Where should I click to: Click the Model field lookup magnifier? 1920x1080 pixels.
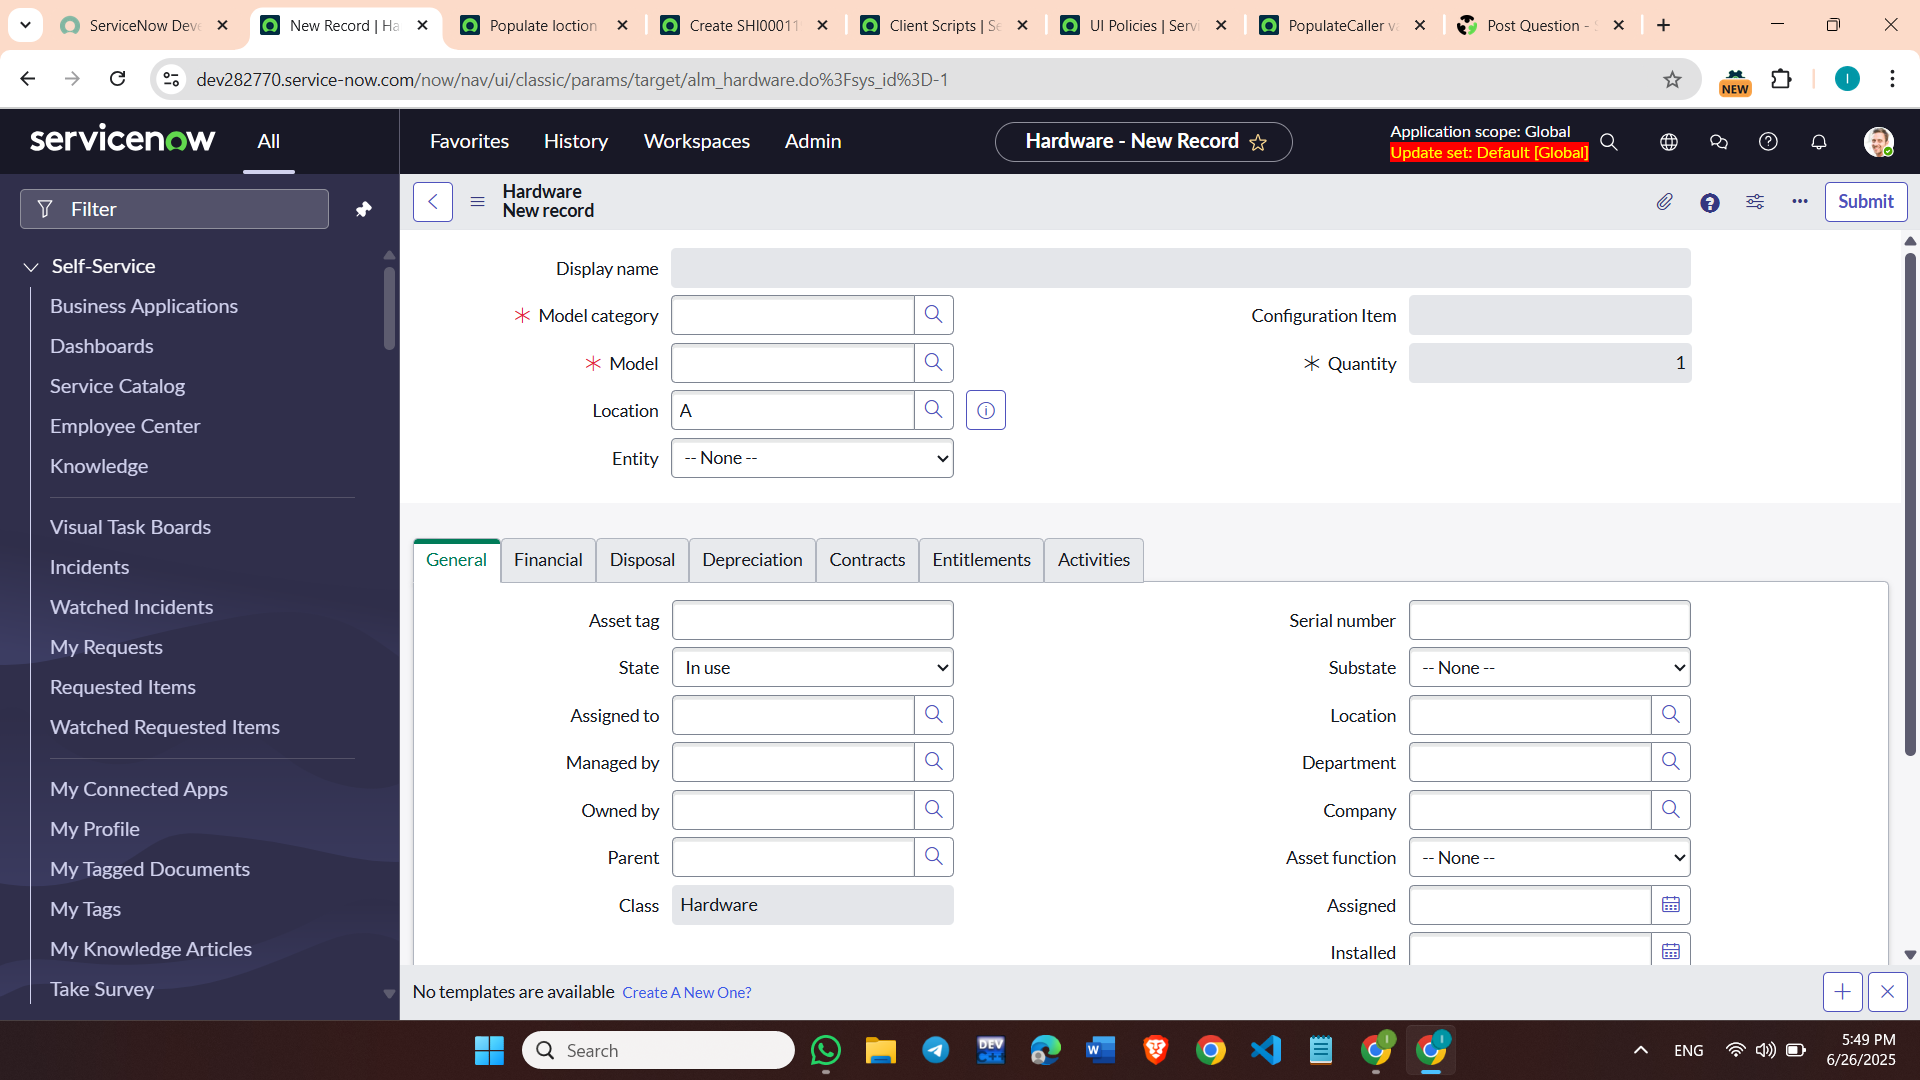pos(933,363)
